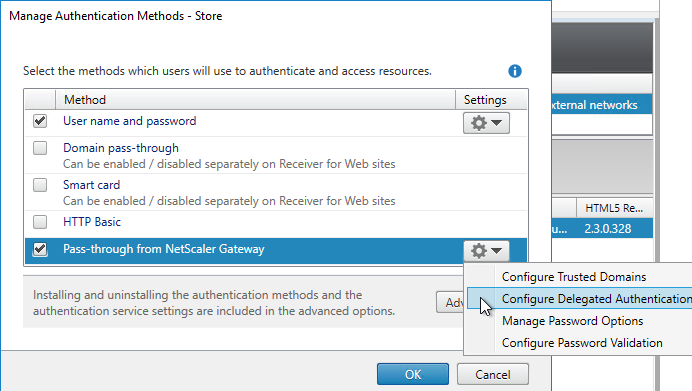The height and width of the screenshot is (391, 692).
Task: Select the Domain pass-through method row
Action: [276, 155]
